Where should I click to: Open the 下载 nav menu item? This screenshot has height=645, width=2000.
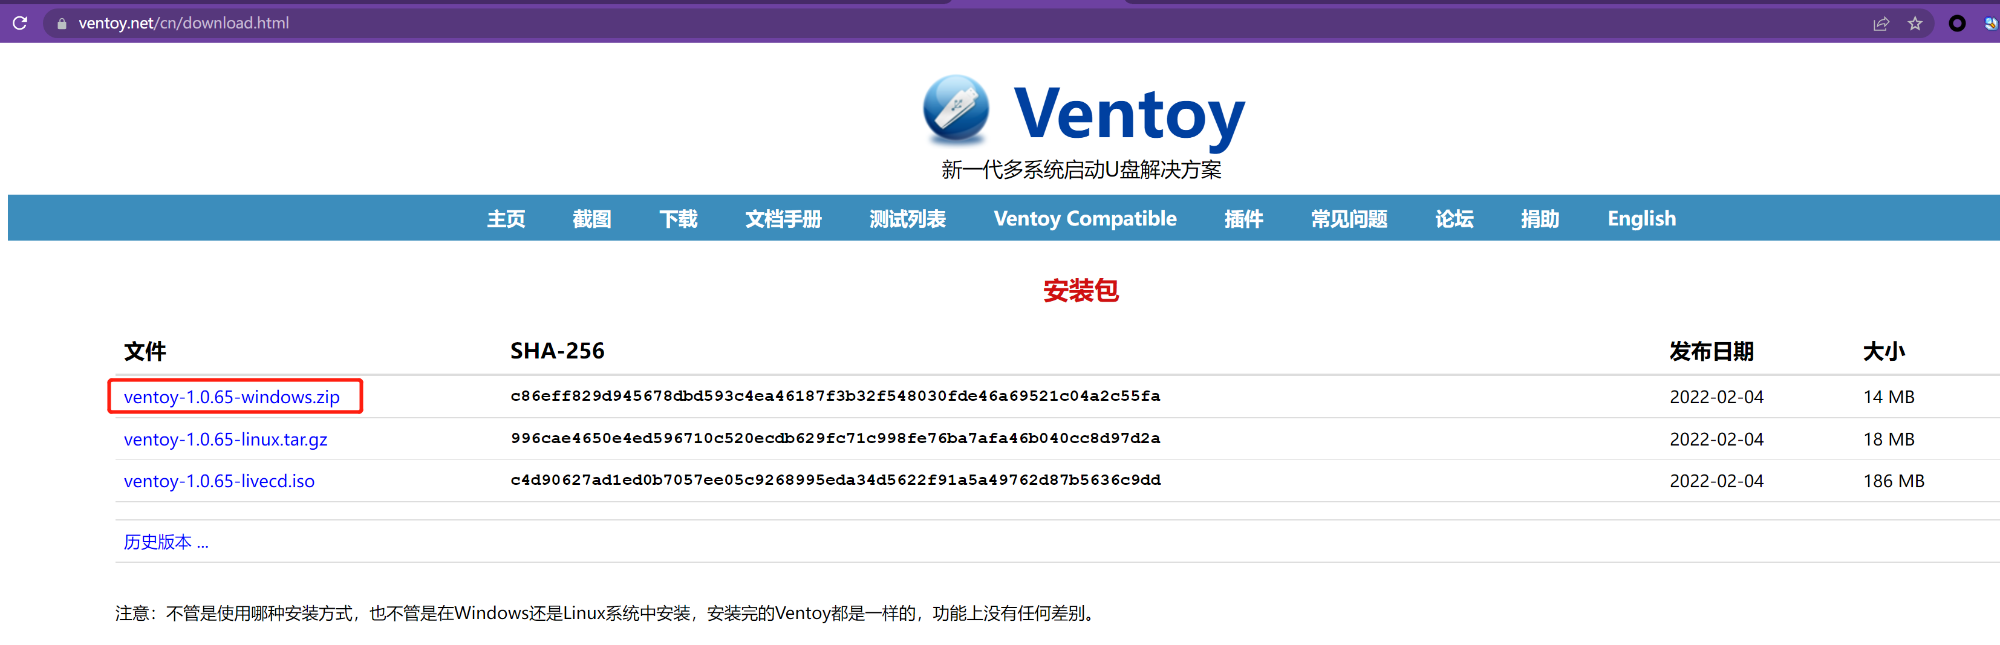(678, 218)
